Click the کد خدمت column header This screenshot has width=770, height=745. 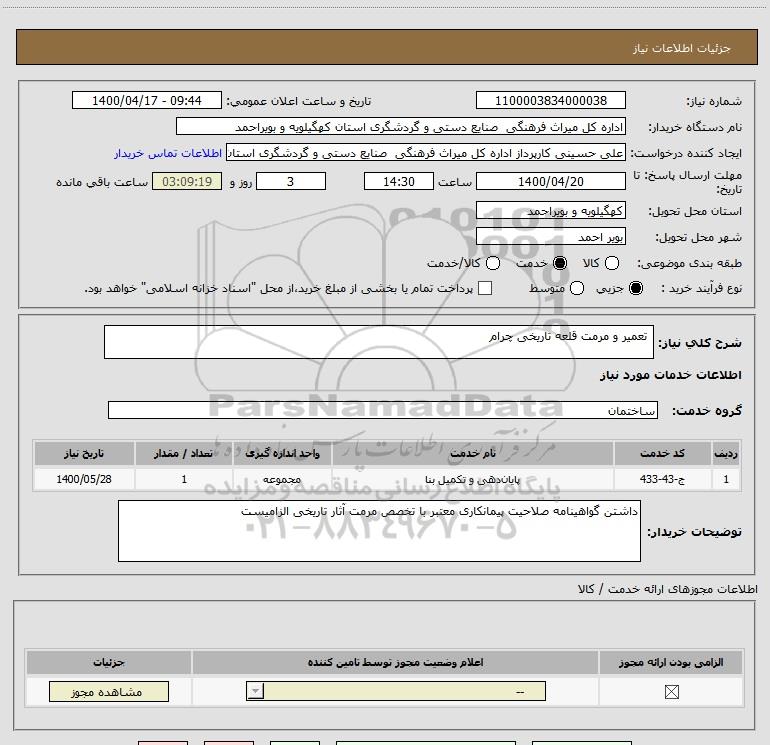tap(662, 453)
